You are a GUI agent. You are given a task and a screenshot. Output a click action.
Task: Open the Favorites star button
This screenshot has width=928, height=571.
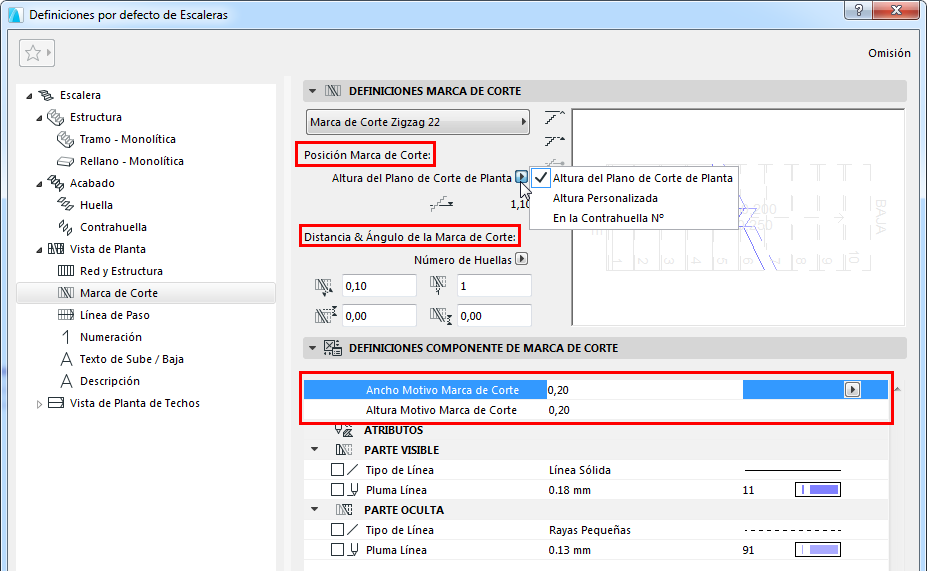(37, 53)
